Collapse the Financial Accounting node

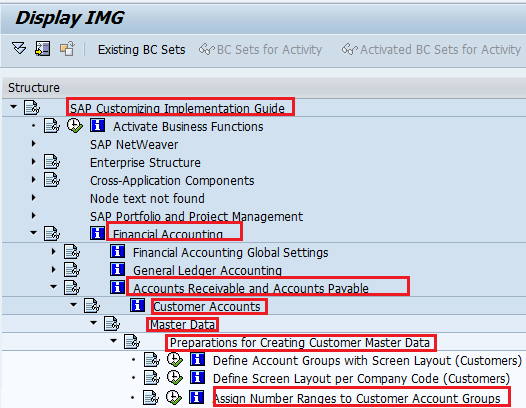click(33, 233)
